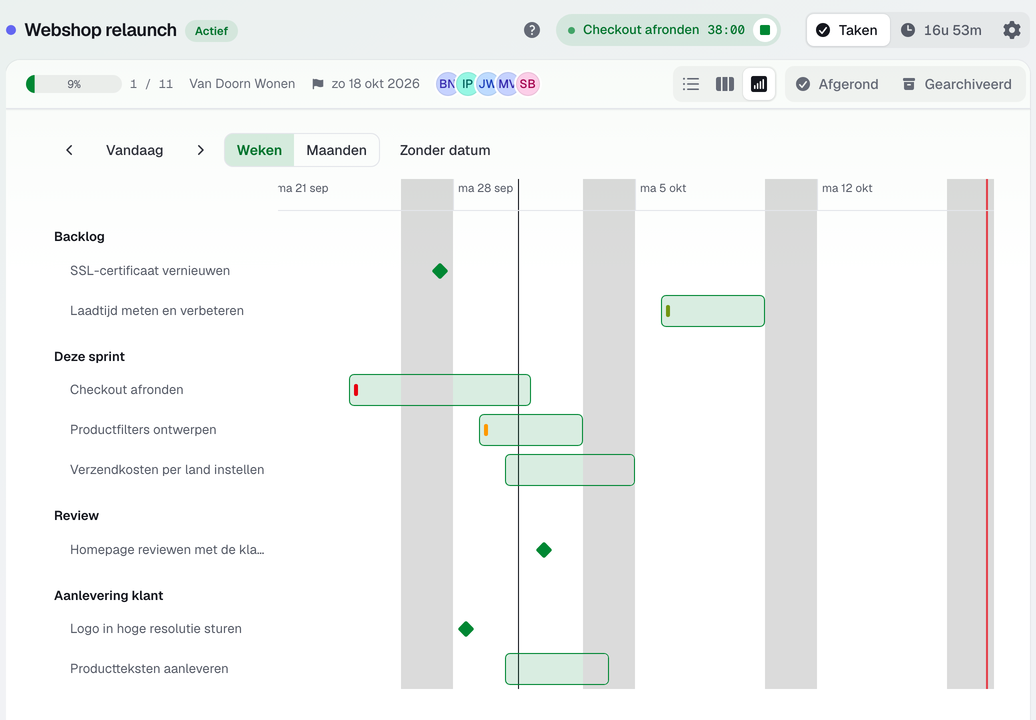This screenshot has height=720, width=1036.
Task: Click the Actief status badge
Action: point(211,30)
